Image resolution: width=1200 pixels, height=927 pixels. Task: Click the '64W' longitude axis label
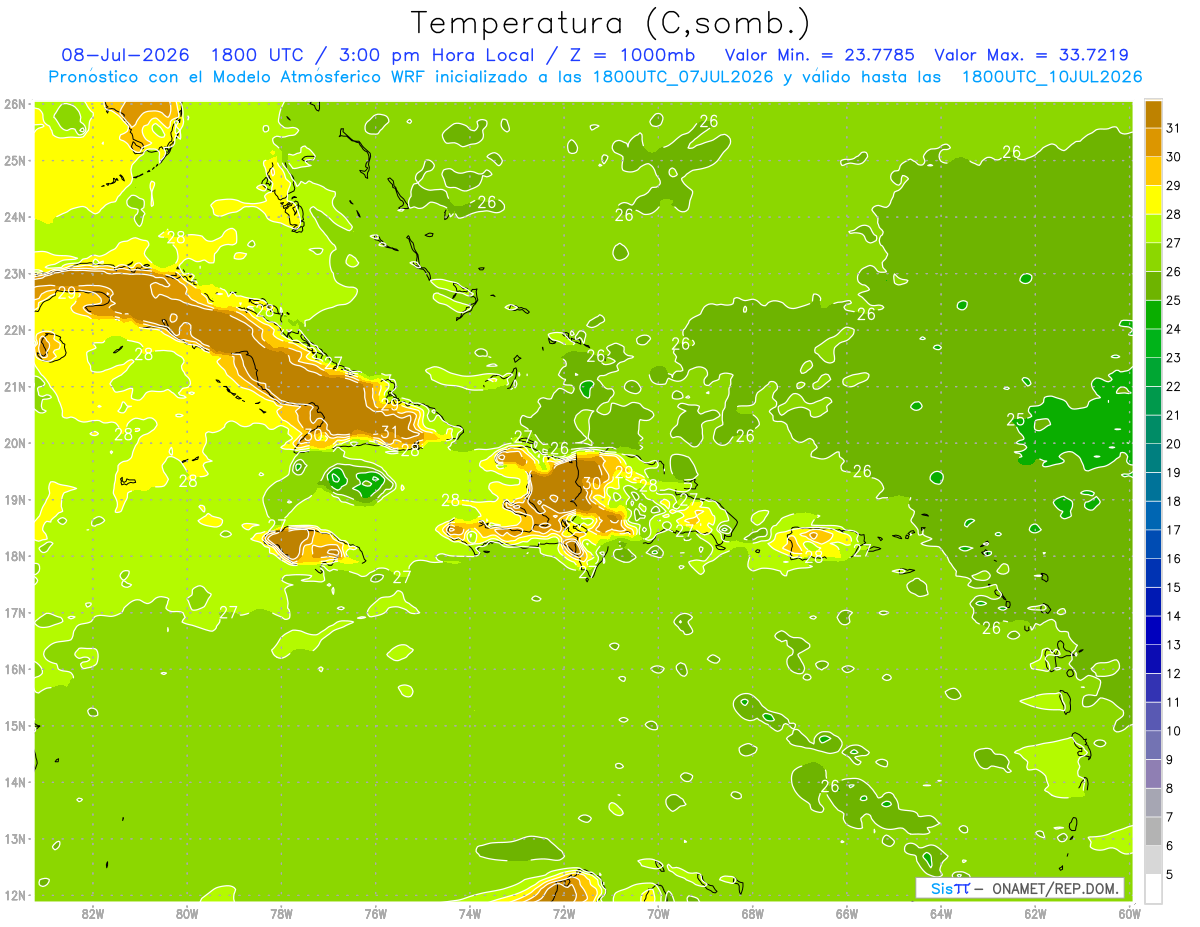point(940,913)
